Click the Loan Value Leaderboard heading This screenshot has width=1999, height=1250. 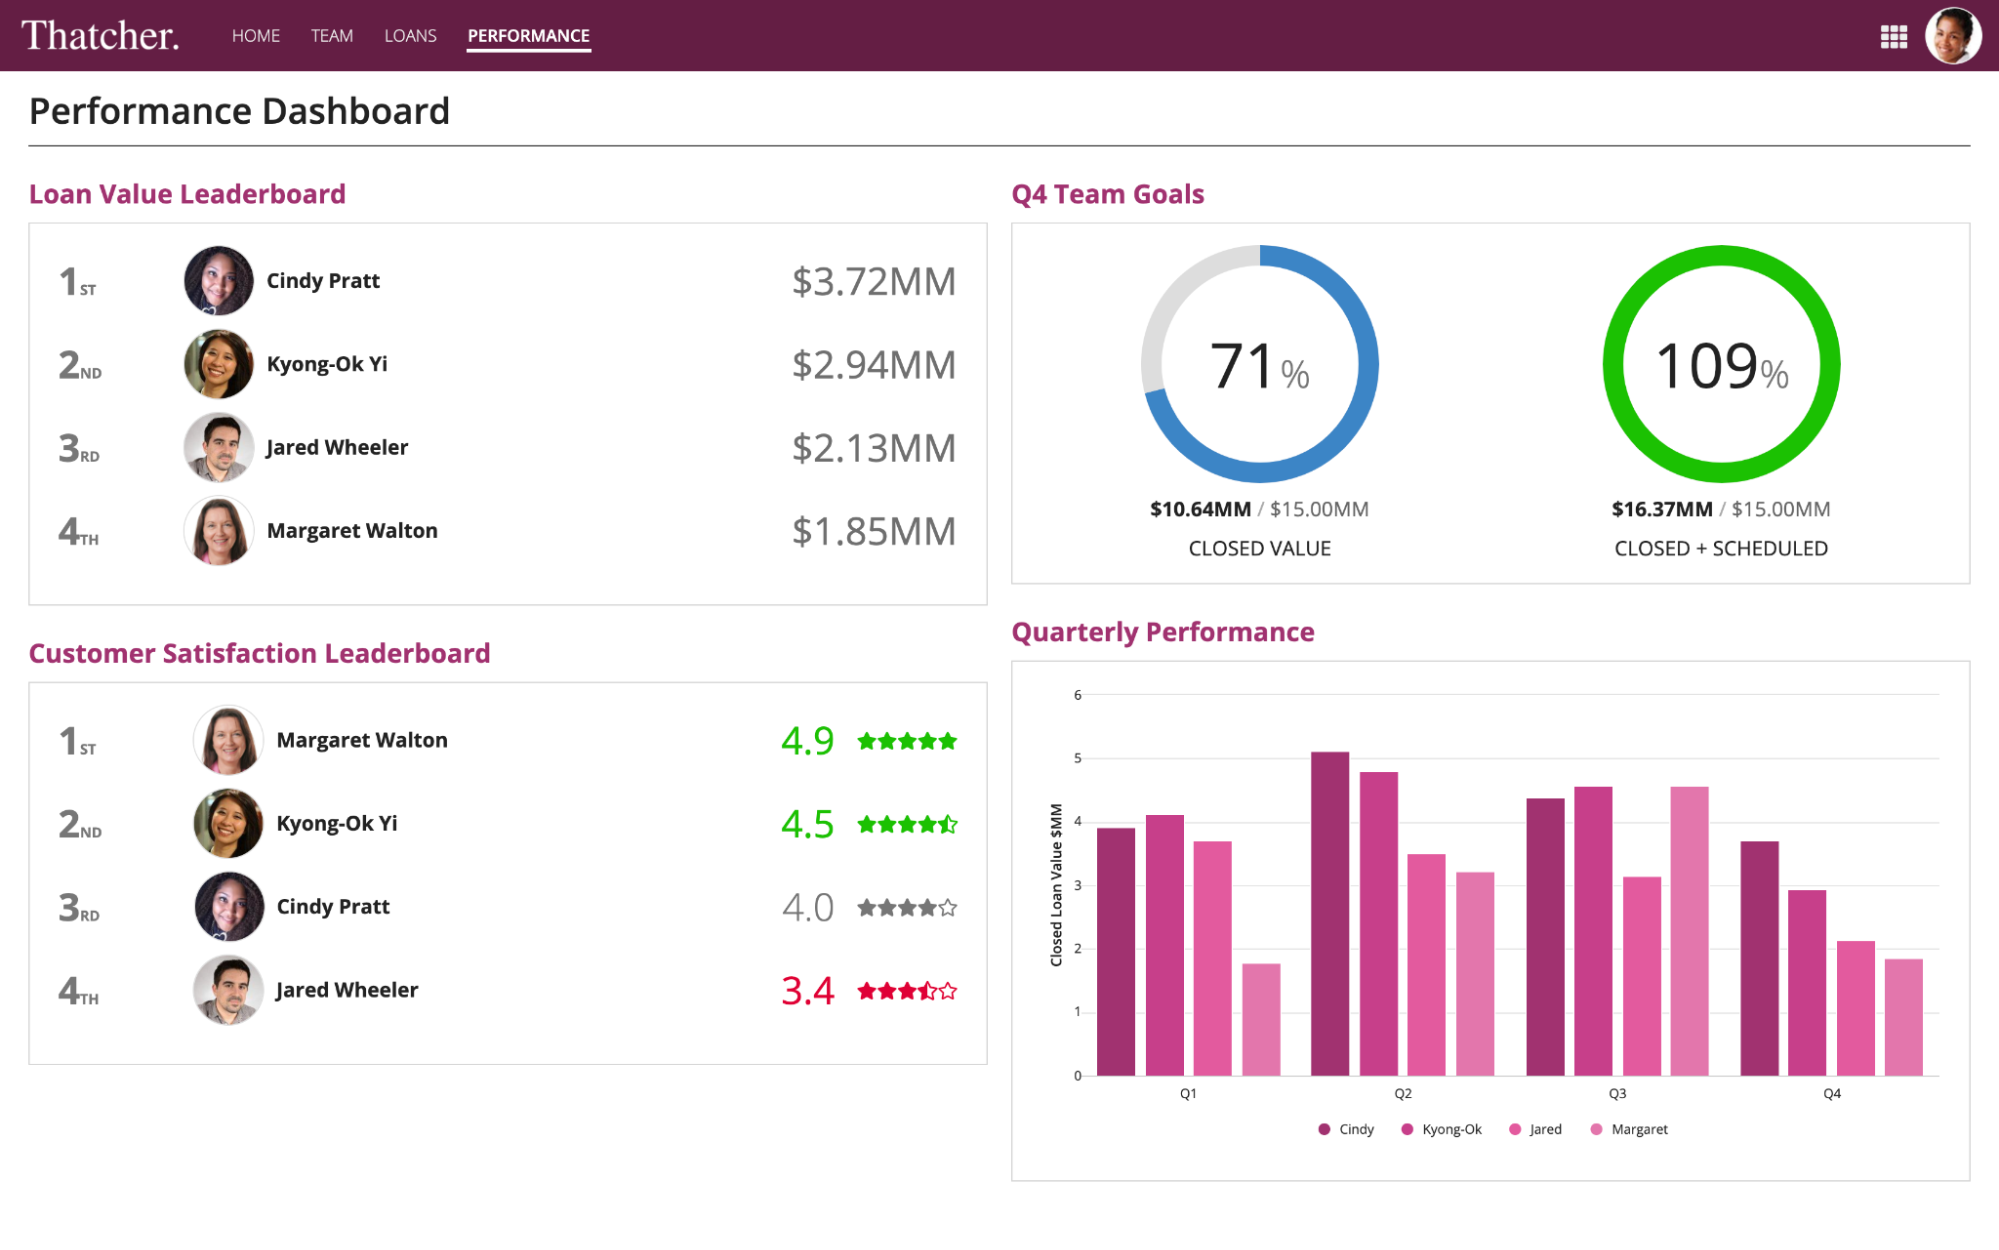click(x=187, y=194)
